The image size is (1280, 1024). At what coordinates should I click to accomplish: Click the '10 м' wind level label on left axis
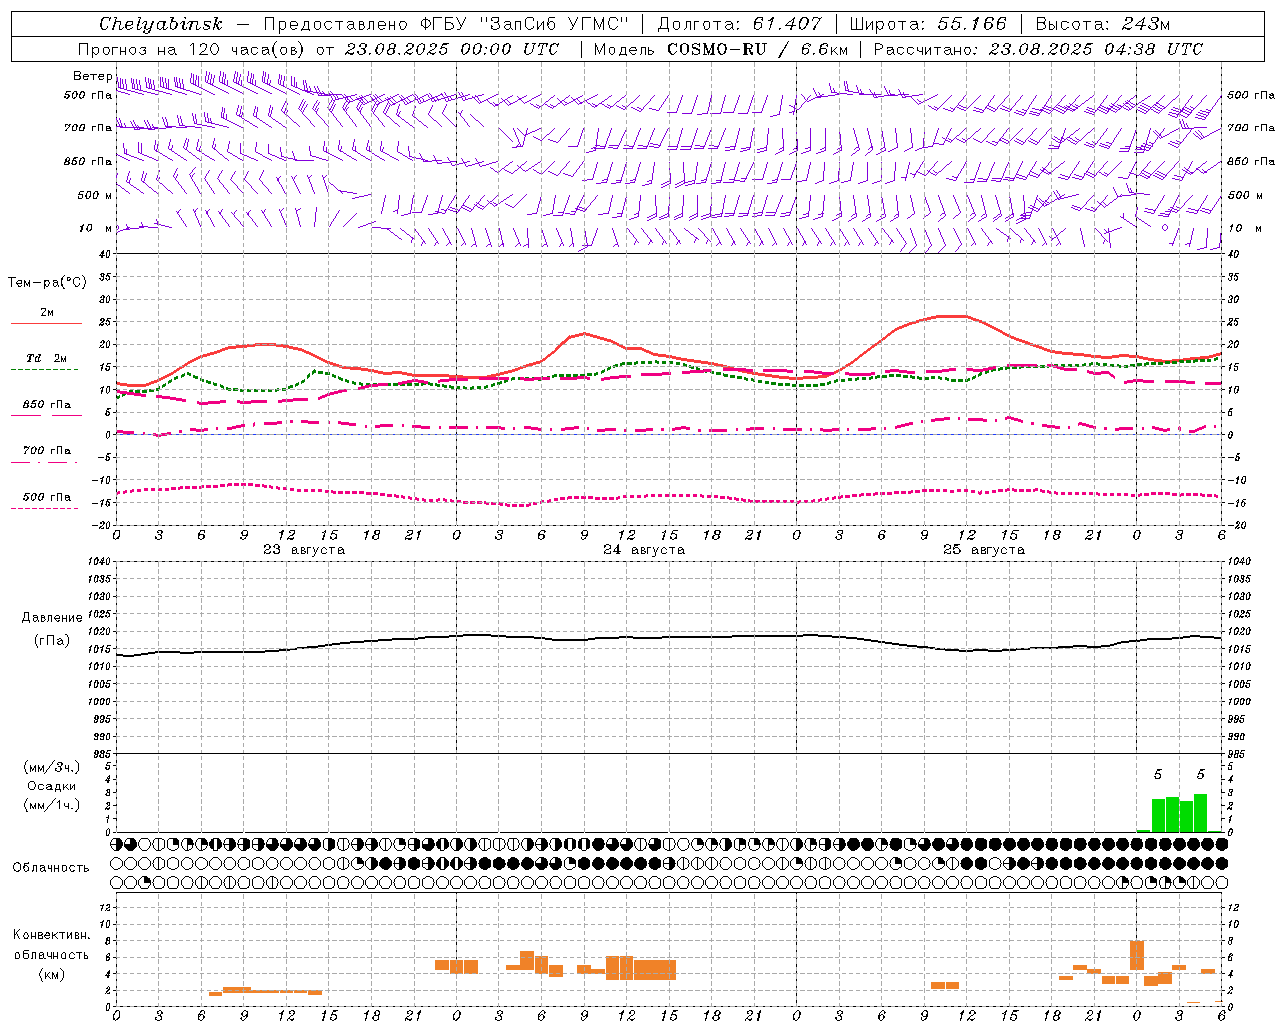click(x=96, y=228)
